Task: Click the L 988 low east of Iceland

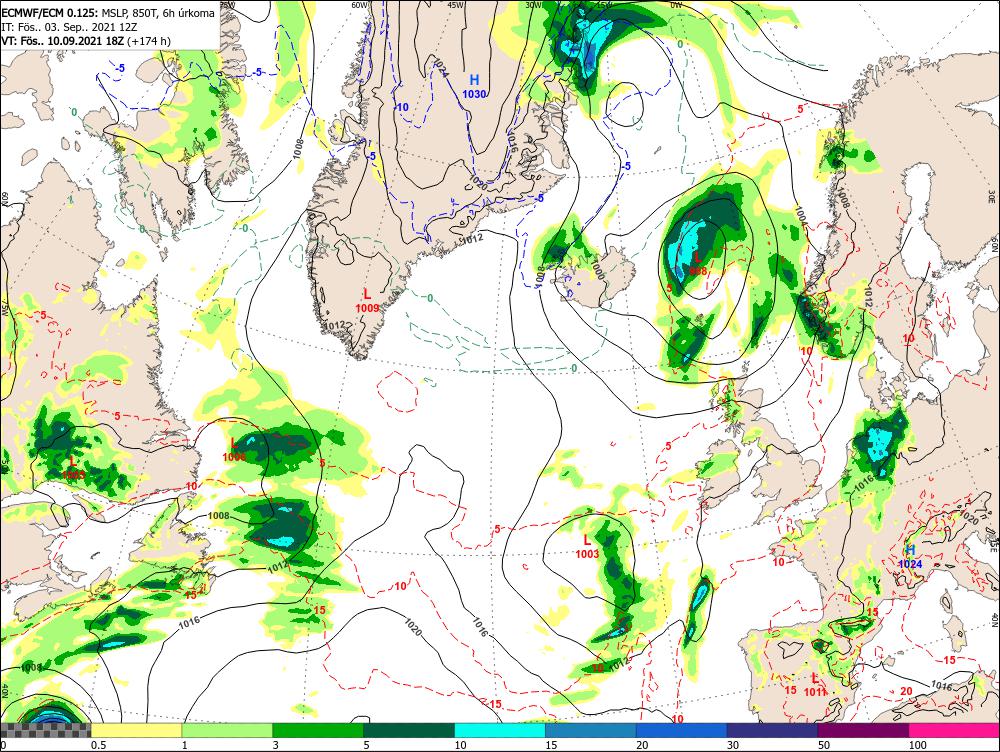Action: tap(698, 263)
